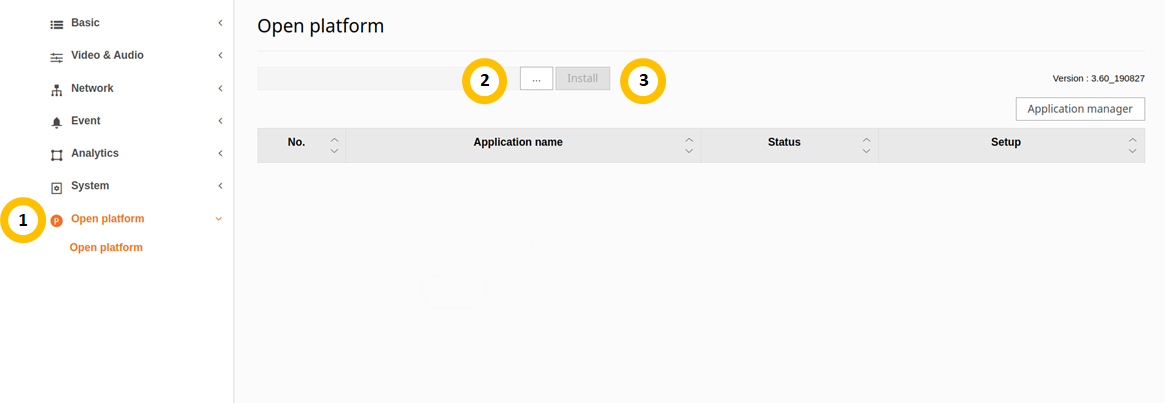Screen dimensions: 1169x403
Task: Click the Basic list icon in sidebar
Action: [57, 24]
